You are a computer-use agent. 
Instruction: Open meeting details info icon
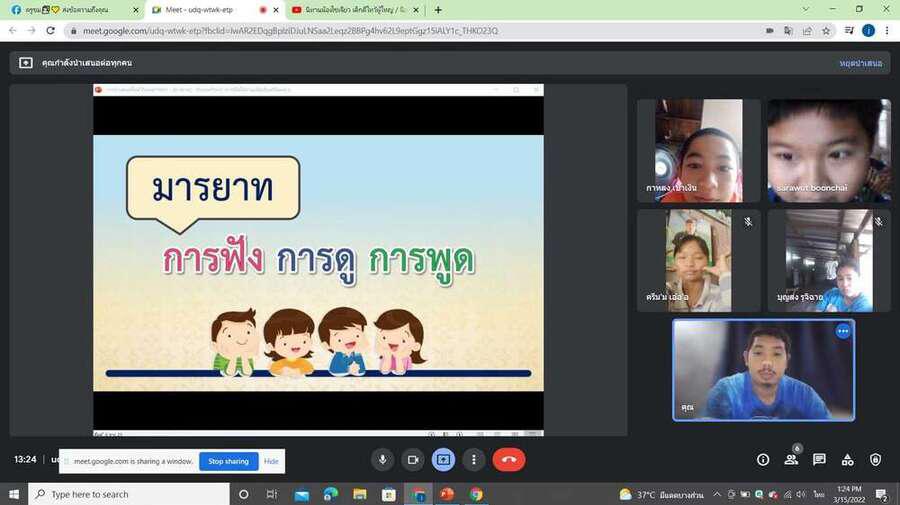tap(763, 459)
